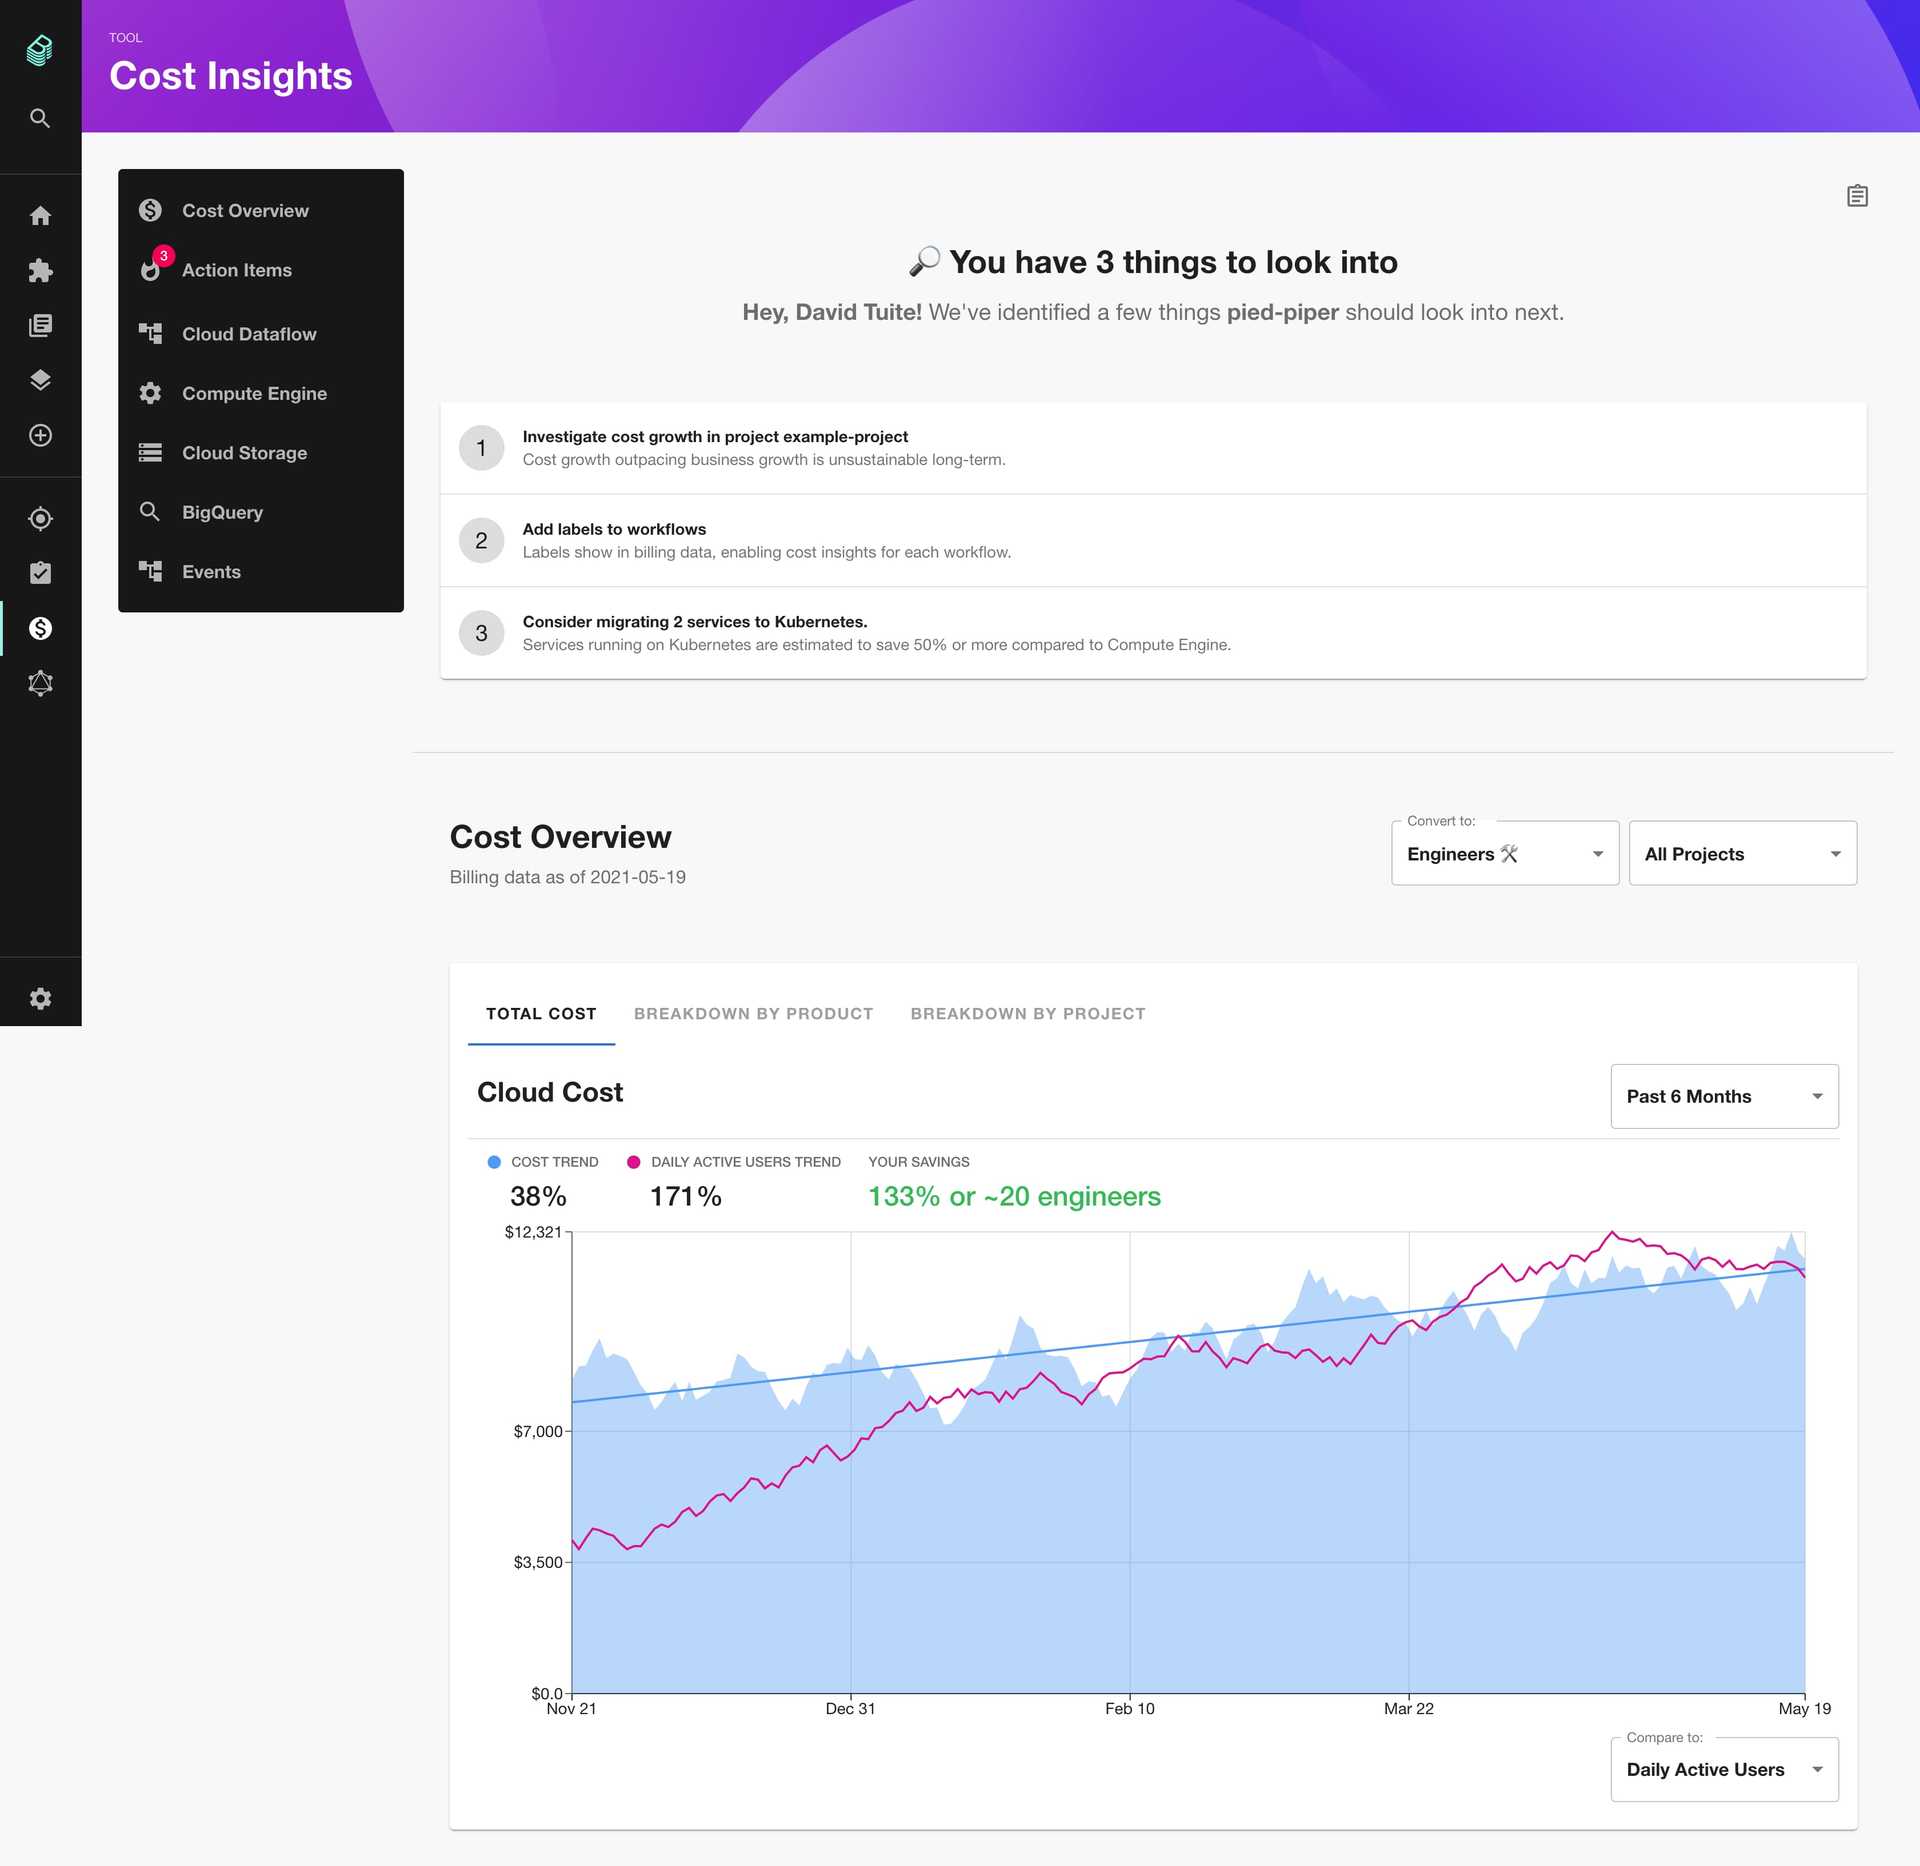Click the number 1 circle badge

[x=481, y=448]
